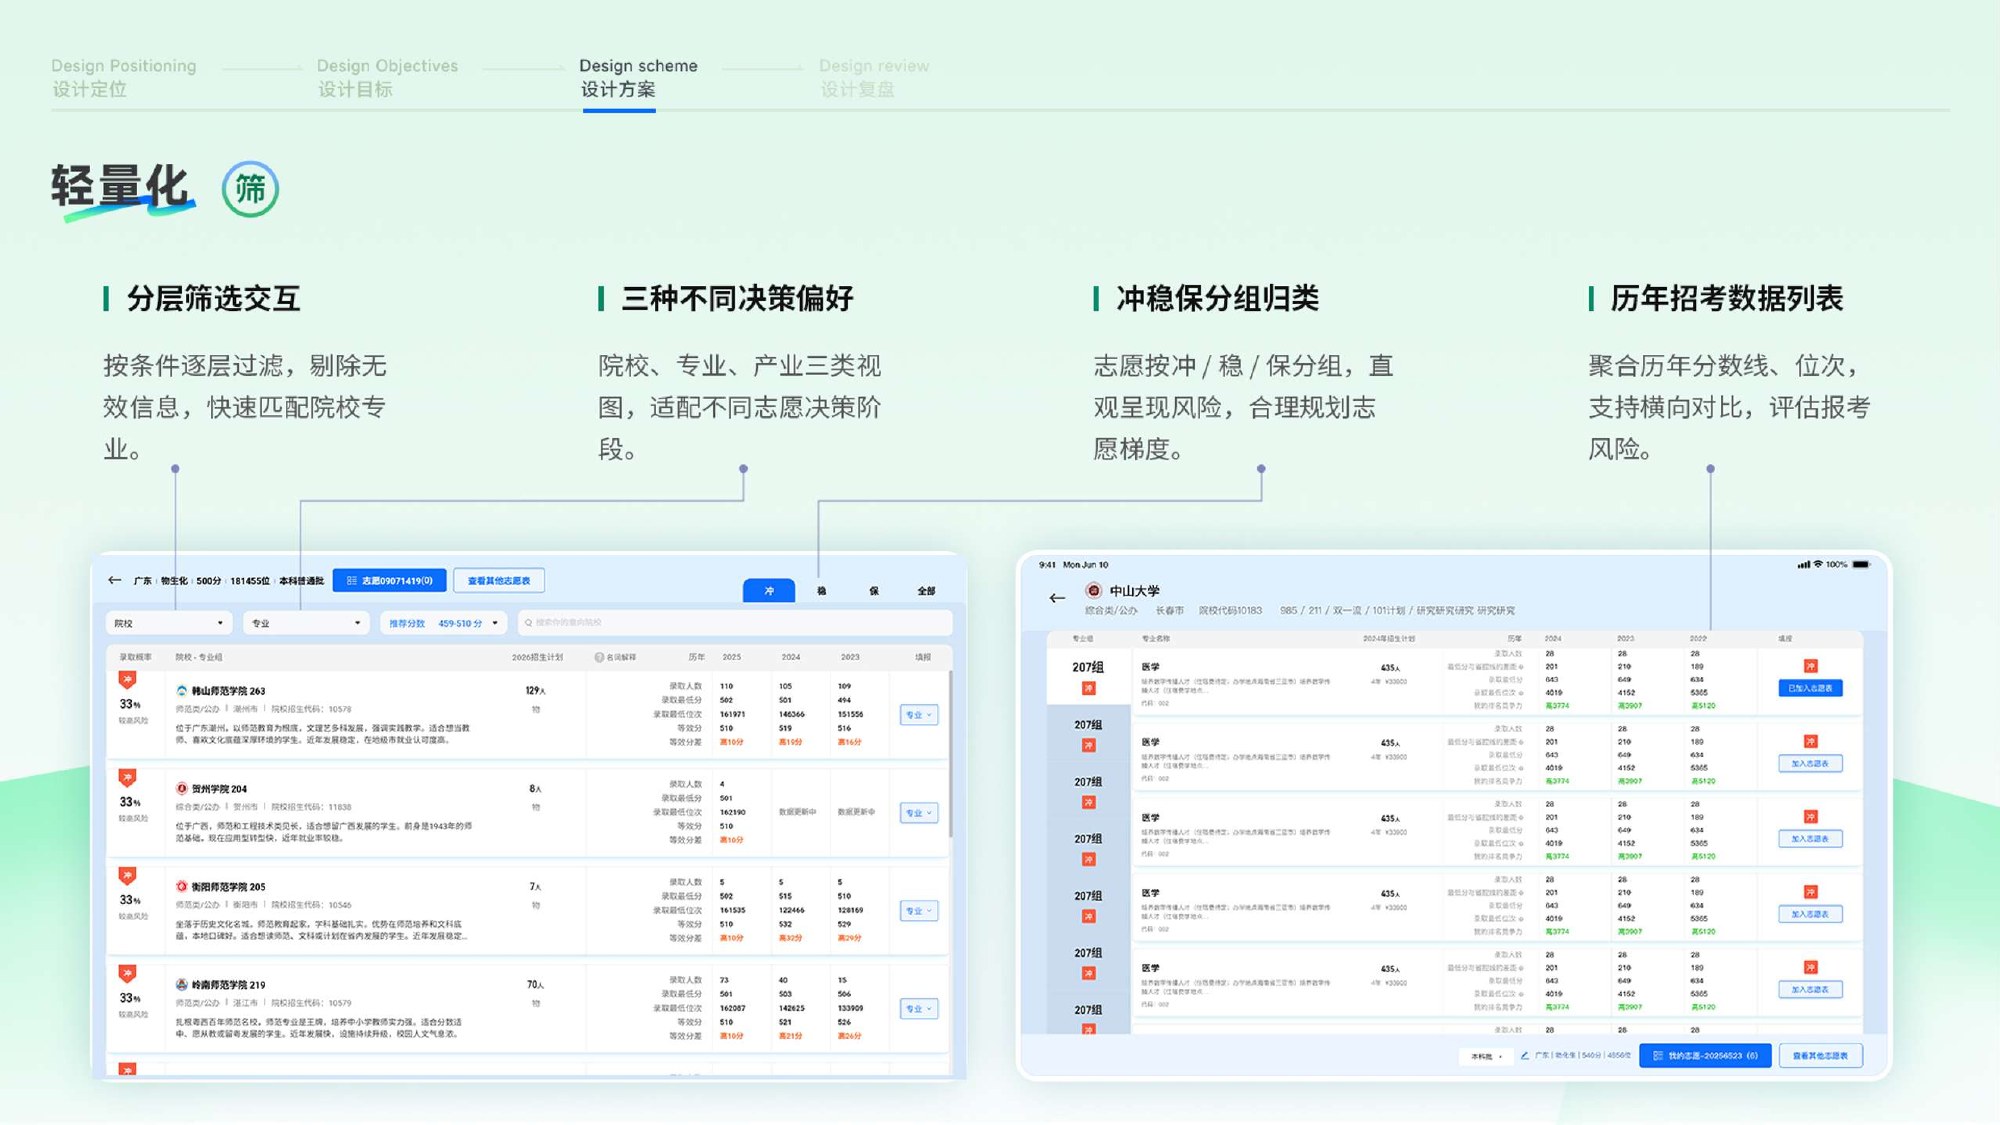Viewport: 2000px width, 1125px height.
Task: Expand 专业 dropdown in 贺州学院 row
Action: tap(918, 813)
